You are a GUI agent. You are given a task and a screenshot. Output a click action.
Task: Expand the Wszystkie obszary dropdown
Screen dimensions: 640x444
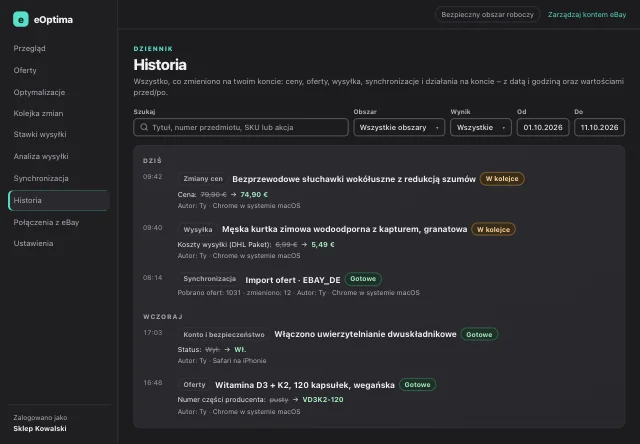[x=399, y=127]
